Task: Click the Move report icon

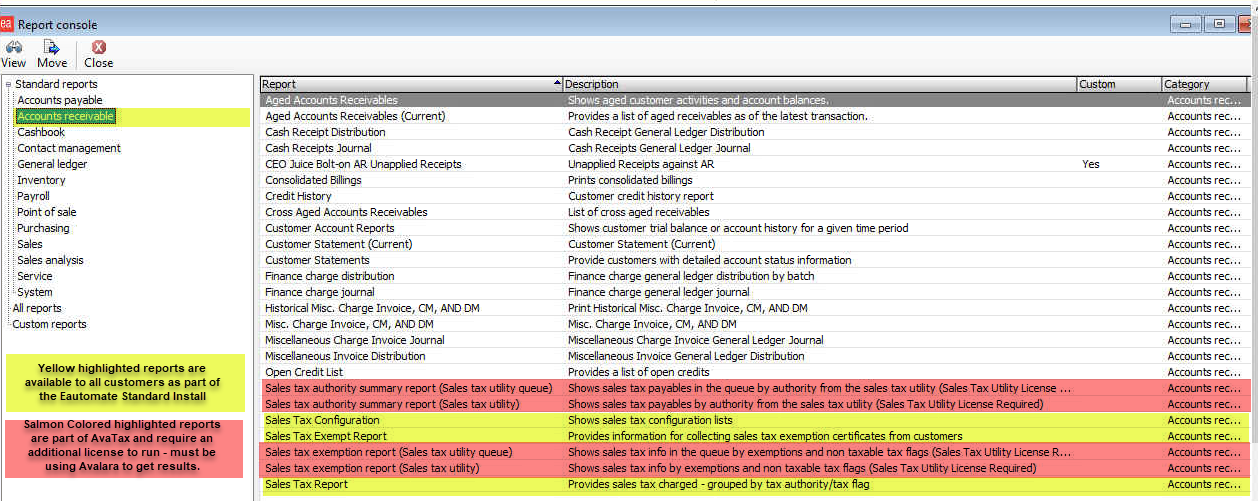Action: [x=51, y=47]
